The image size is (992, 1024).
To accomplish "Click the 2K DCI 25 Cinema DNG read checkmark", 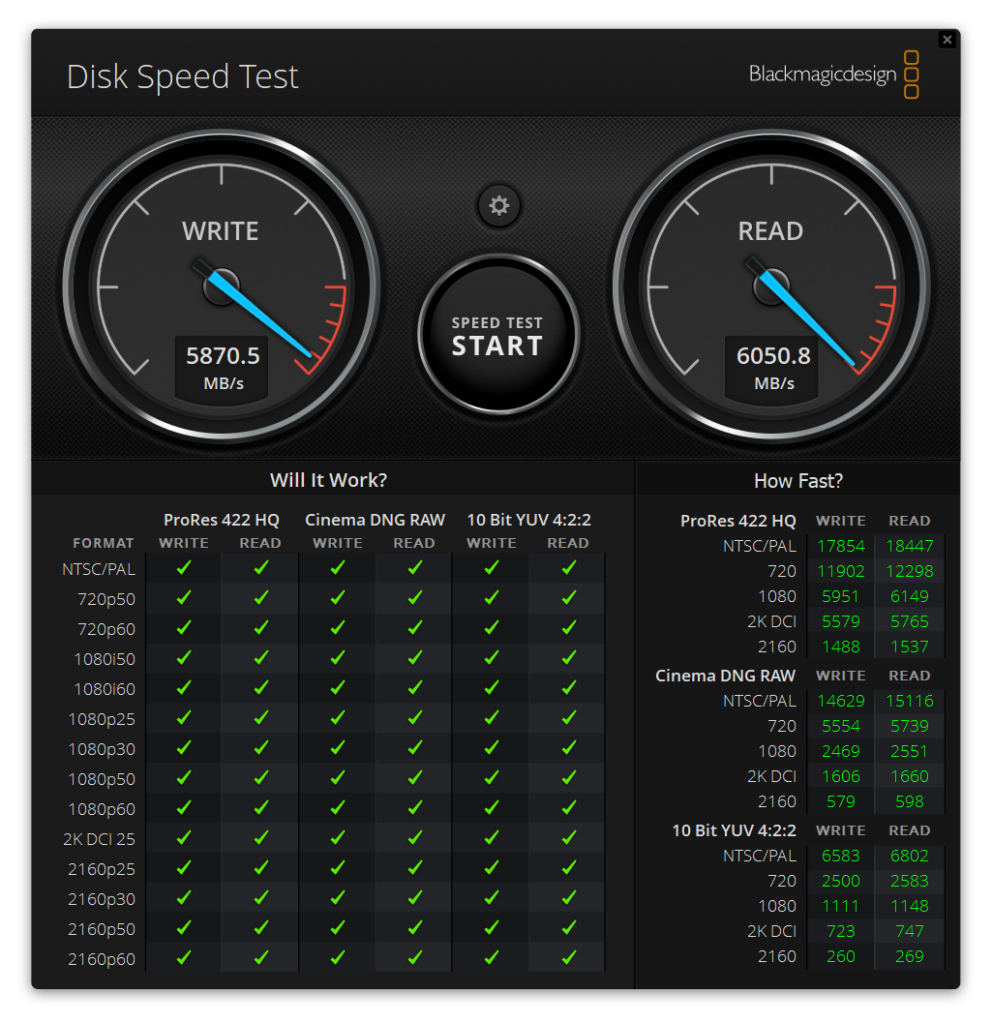I will click(x=415, y=838).
